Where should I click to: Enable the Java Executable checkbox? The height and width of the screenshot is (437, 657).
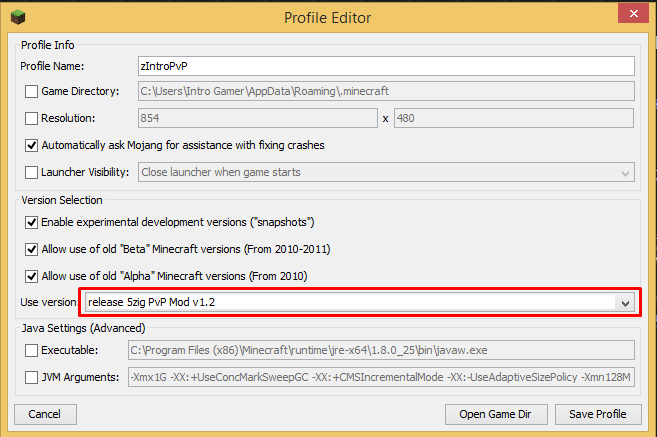31,350
